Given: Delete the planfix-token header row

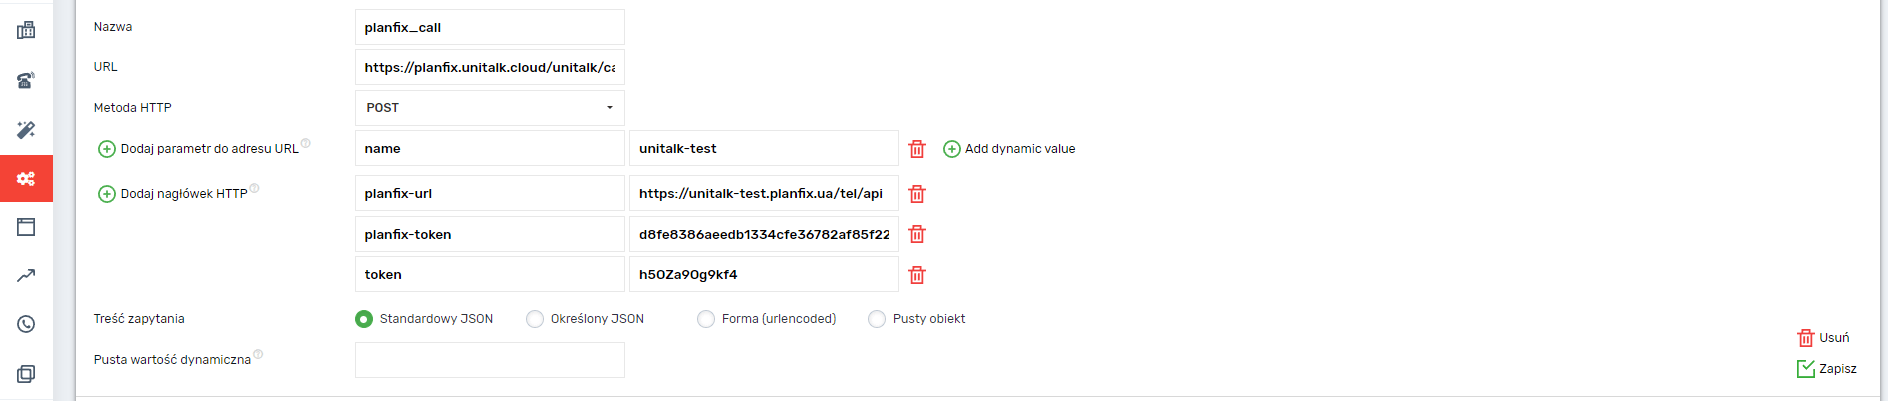Looking at the screenshot, I should [917, 234].
